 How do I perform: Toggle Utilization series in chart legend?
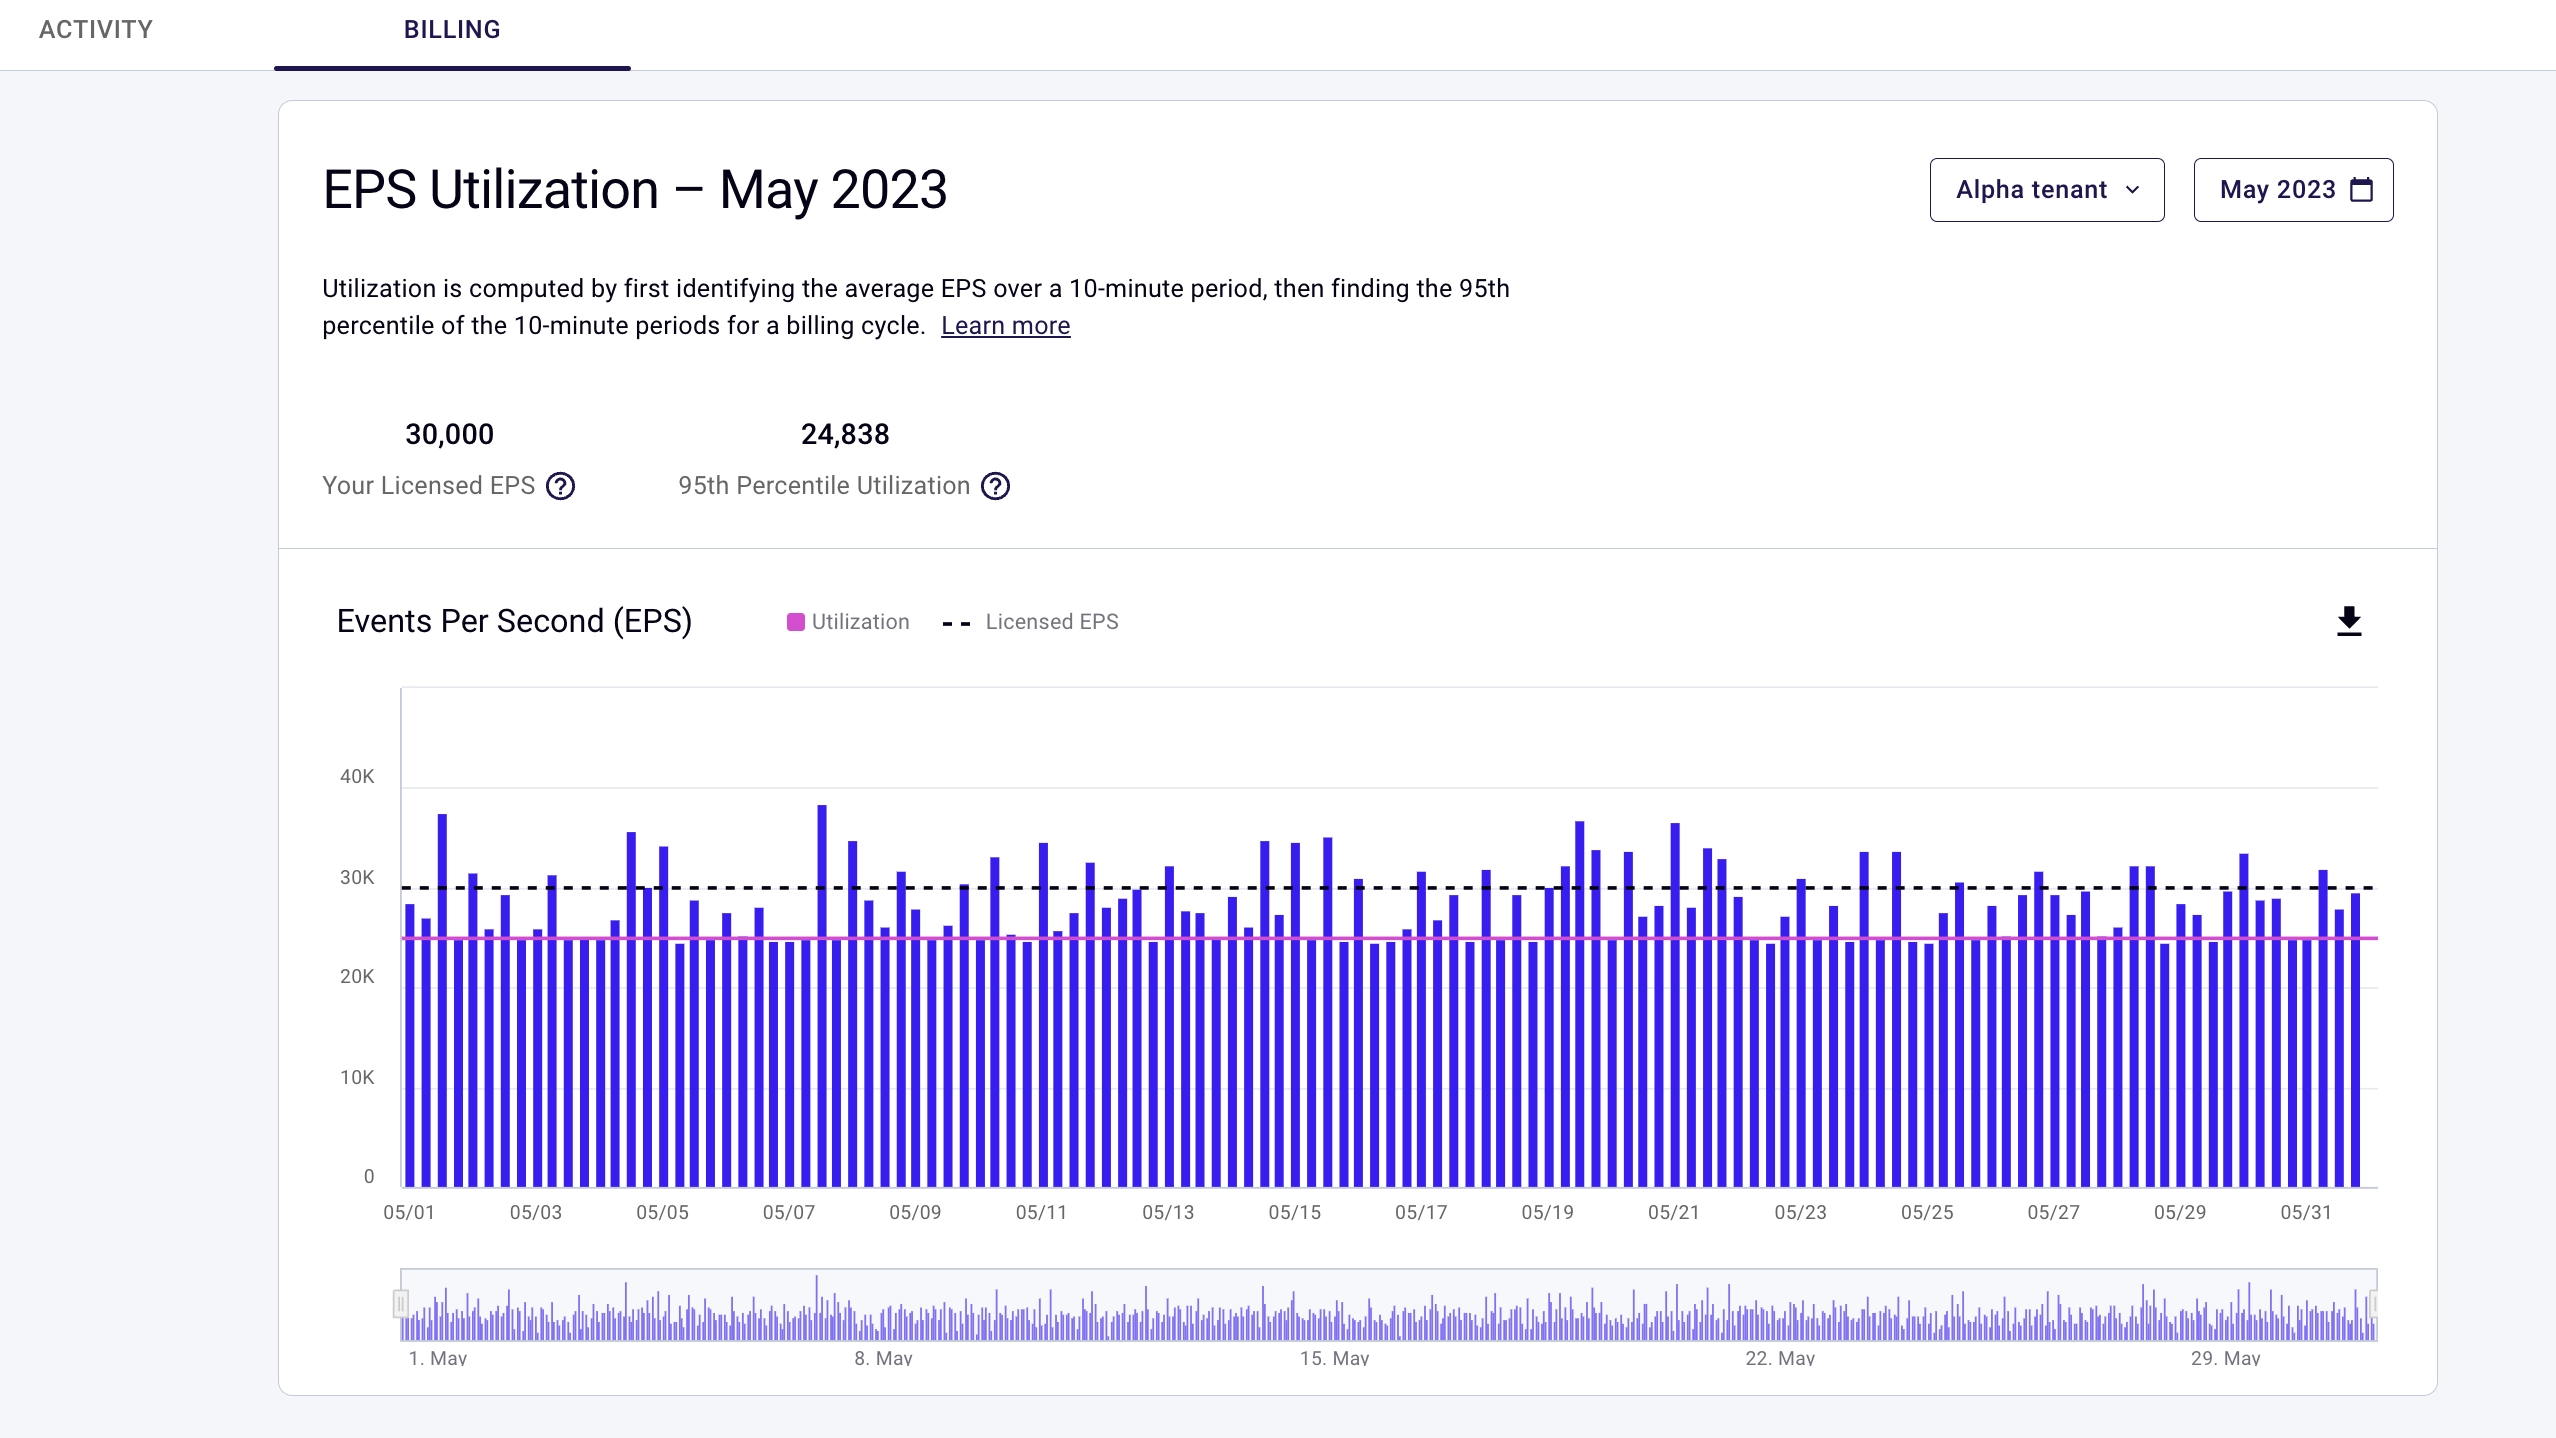860,622
